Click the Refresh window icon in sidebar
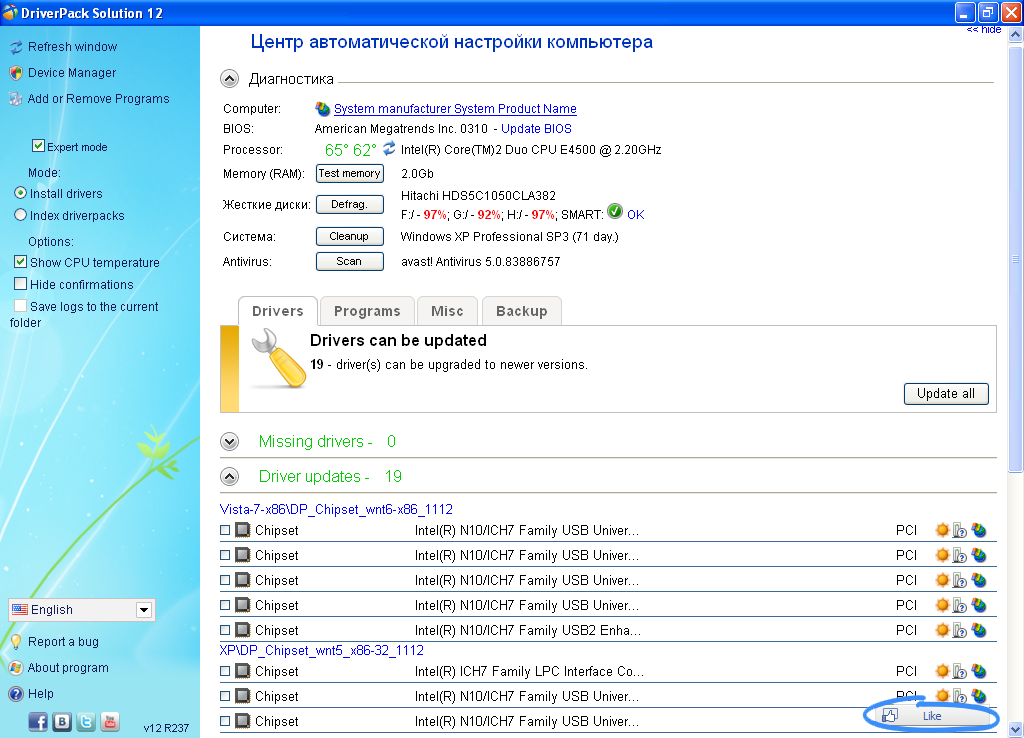 pyautogui.click(x=16, y=47)
